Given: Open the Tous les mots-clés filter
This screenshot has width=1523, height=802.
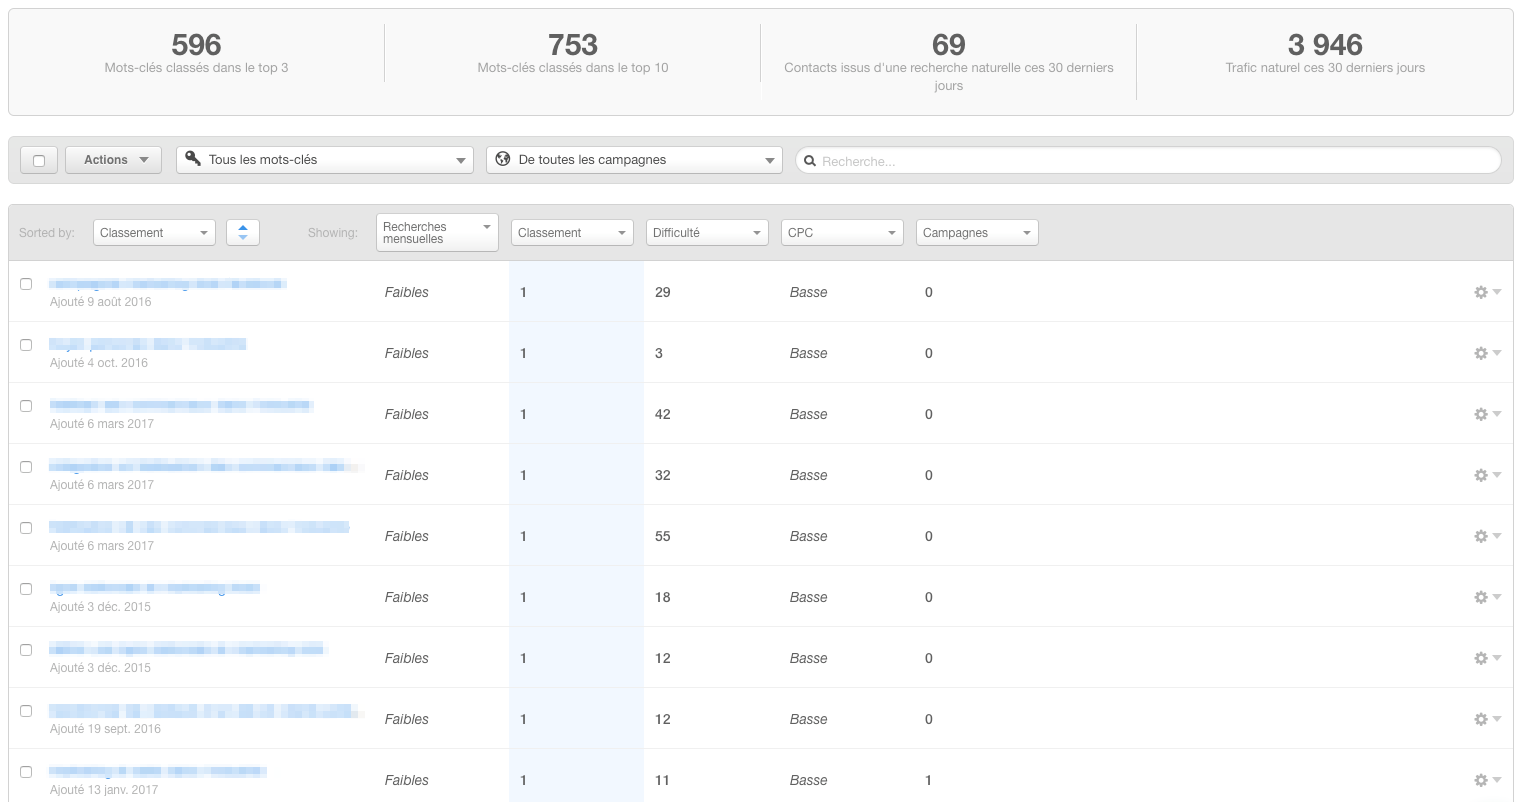Looking at the screenshot, I should click(325, 160).
